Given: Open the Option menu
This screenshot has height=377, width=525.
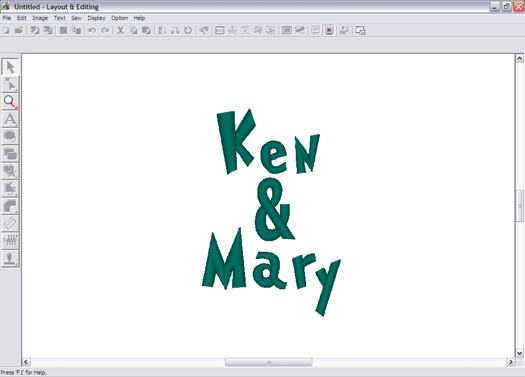Looking at the screenshot, I should (x=120, y=18).
